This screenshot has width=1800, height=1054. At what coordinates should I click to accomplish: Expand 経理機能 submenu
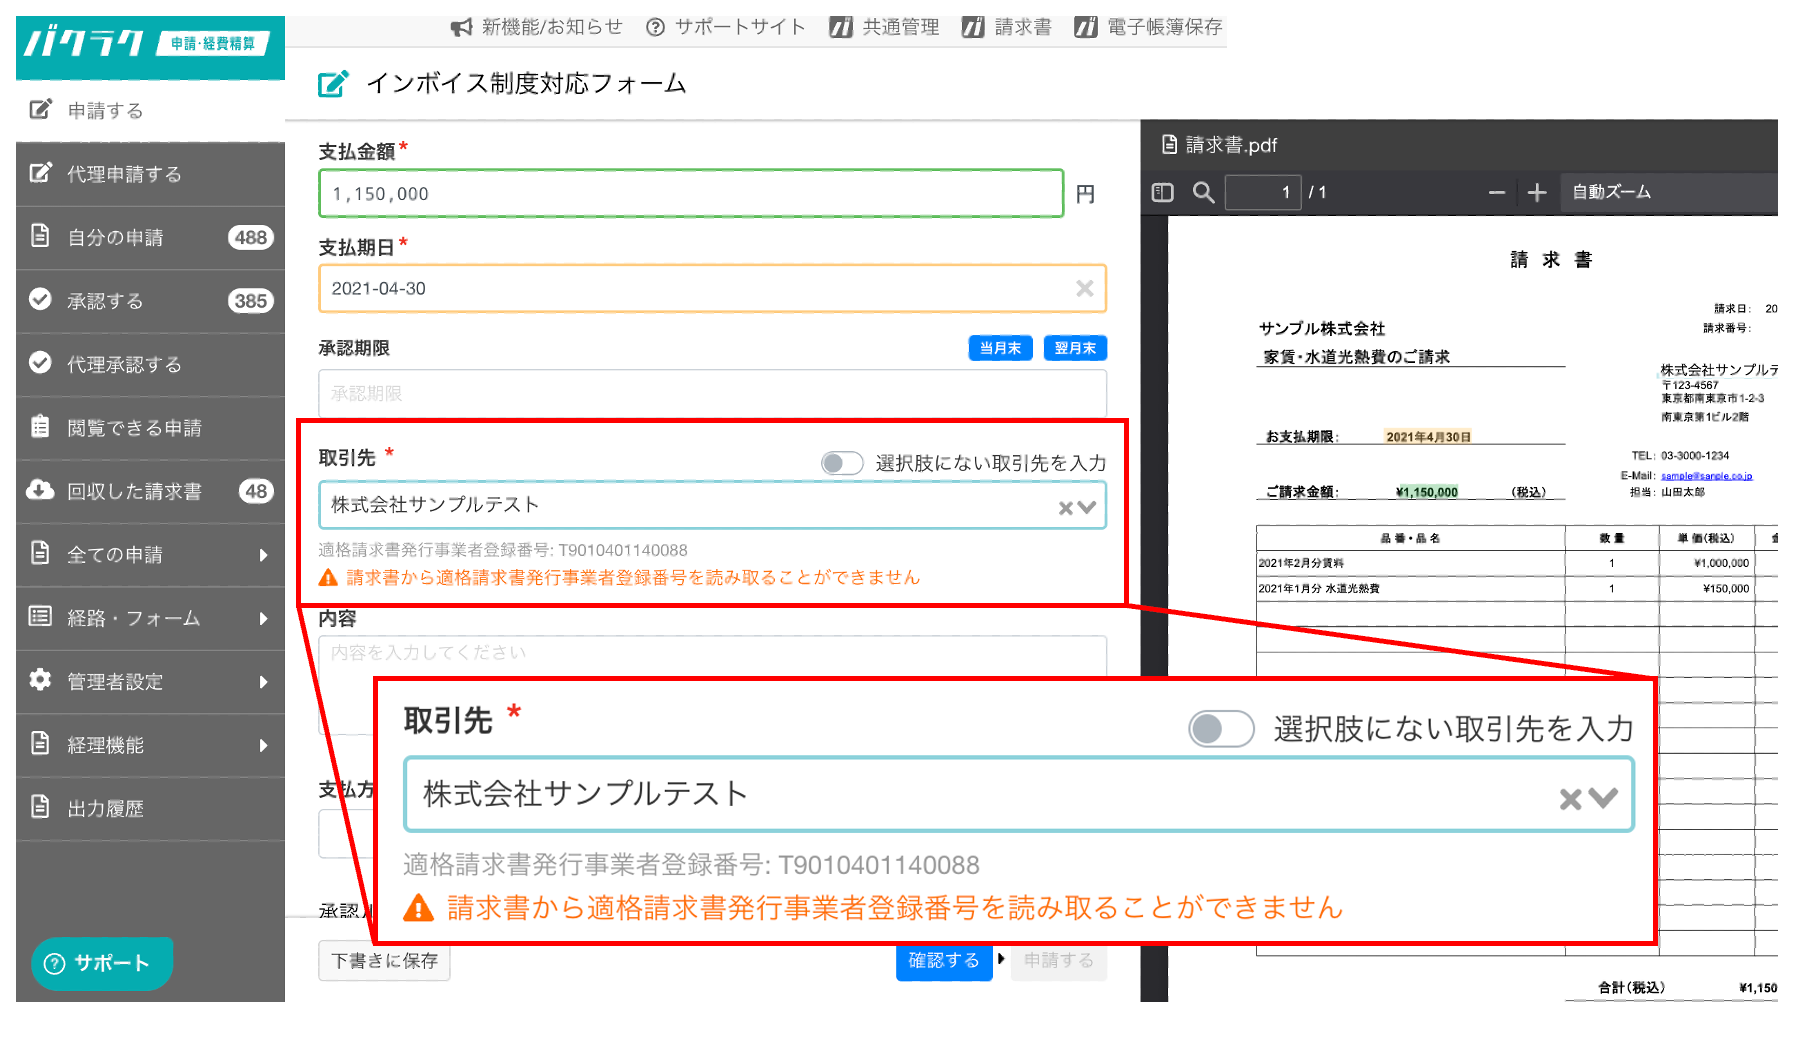coord(150,745)
